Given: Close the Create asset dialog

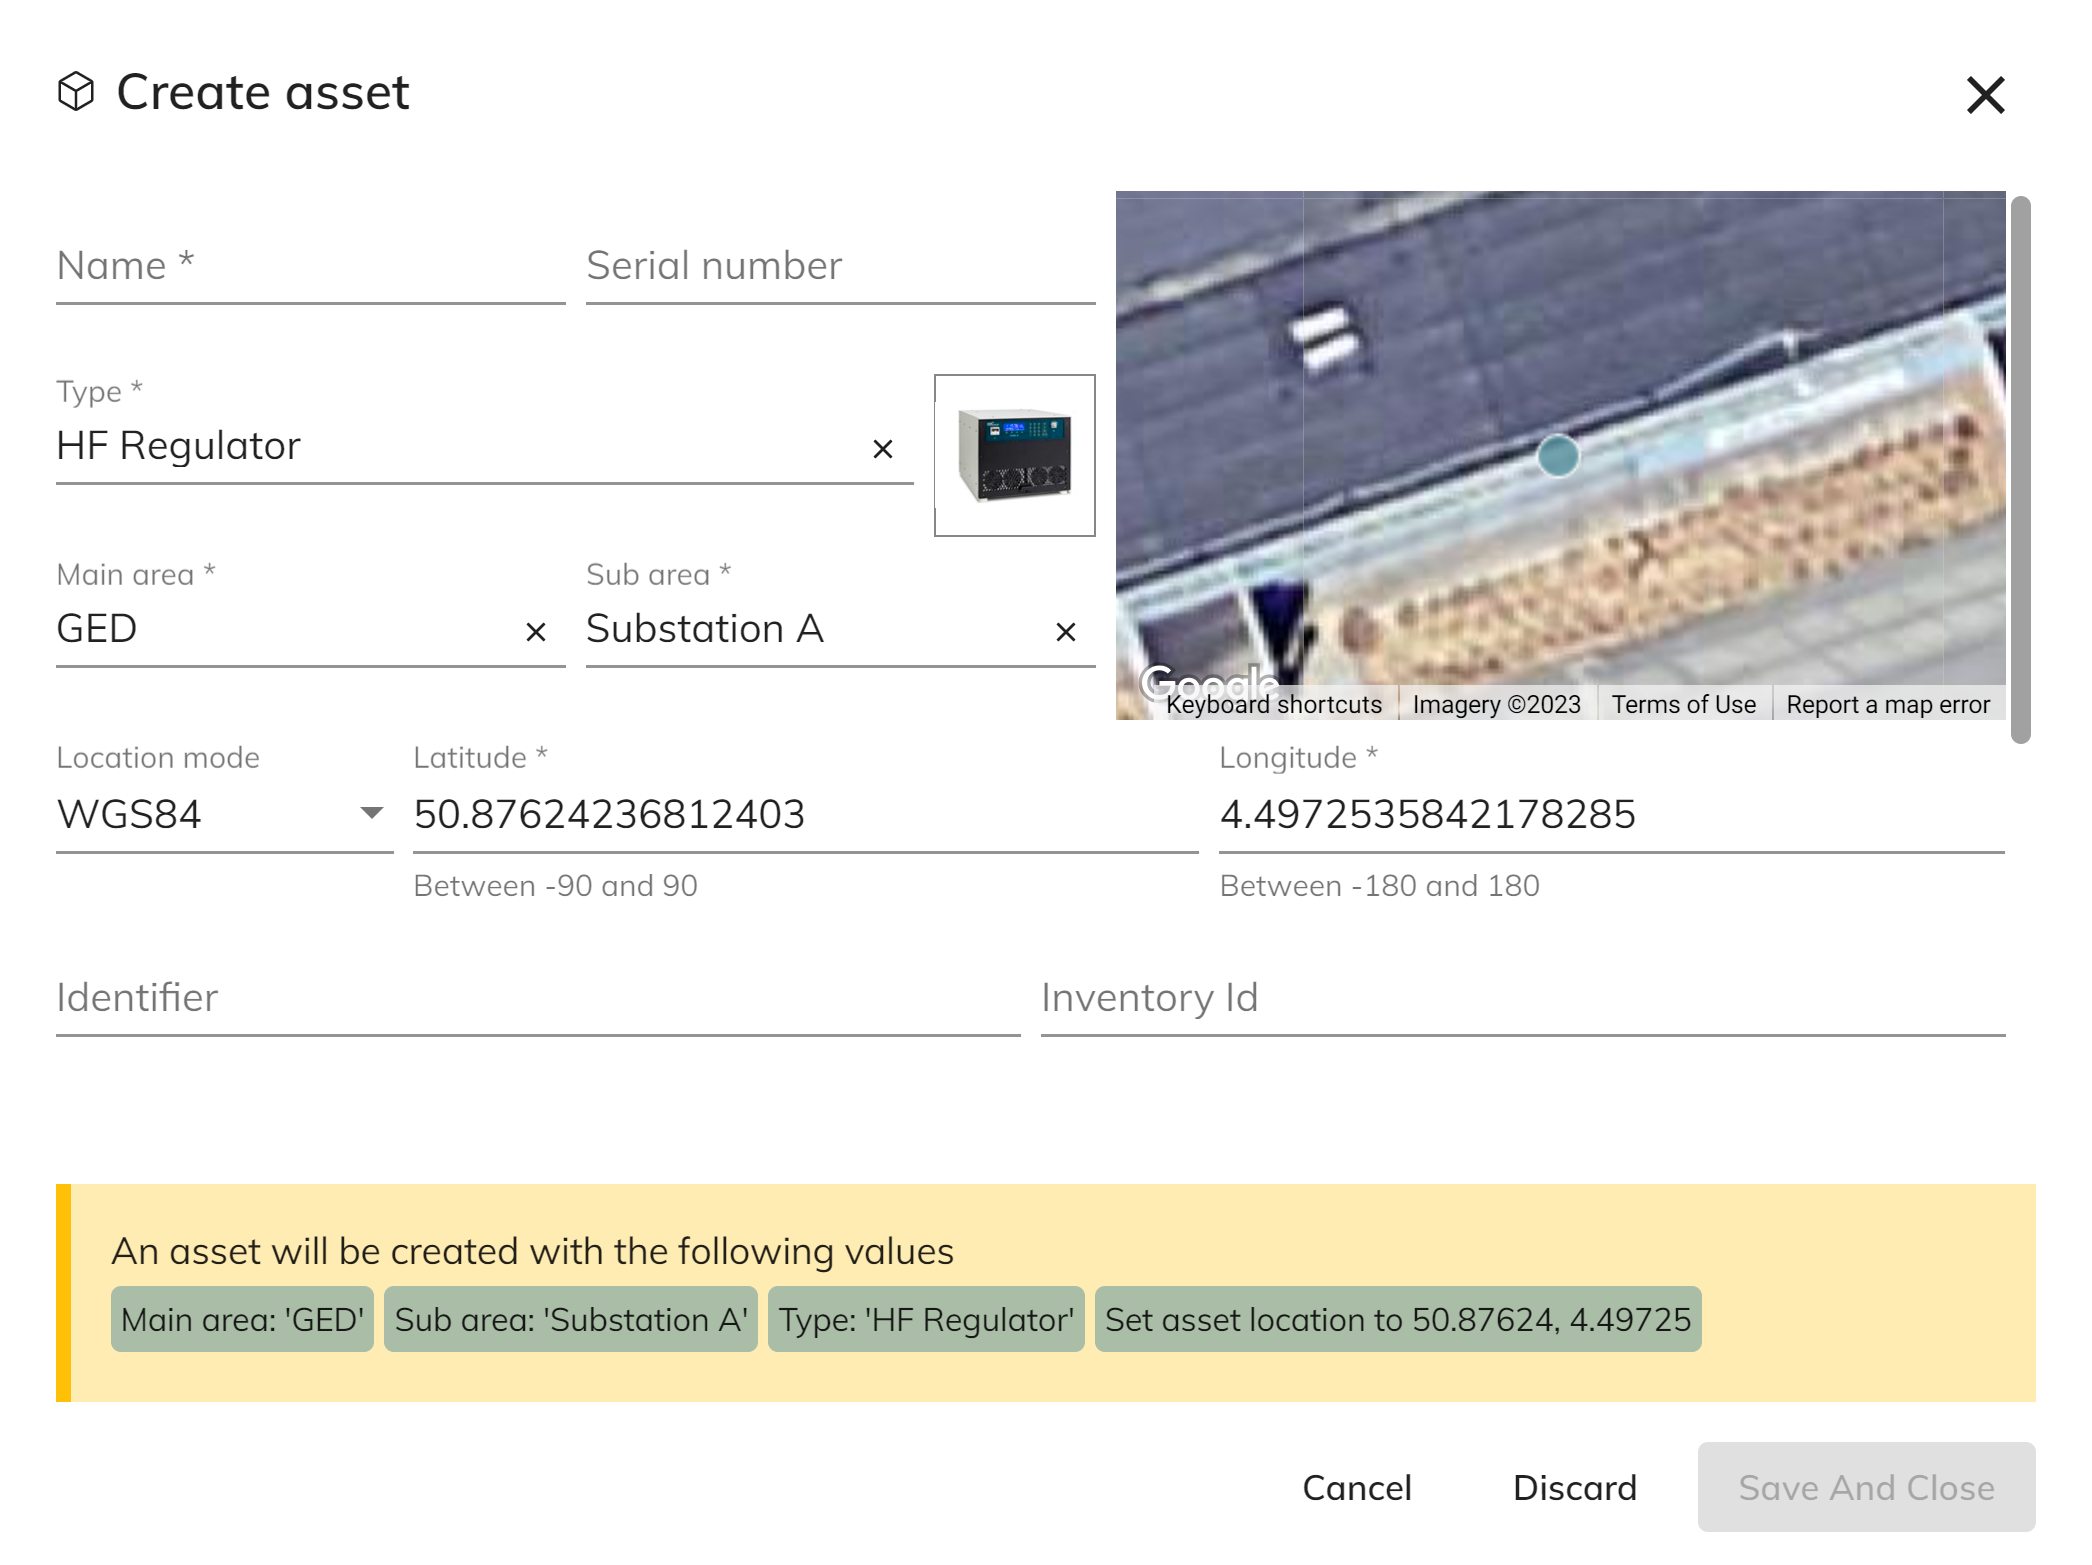Looking at the screenshot, I should click(x=1985, y=95).
